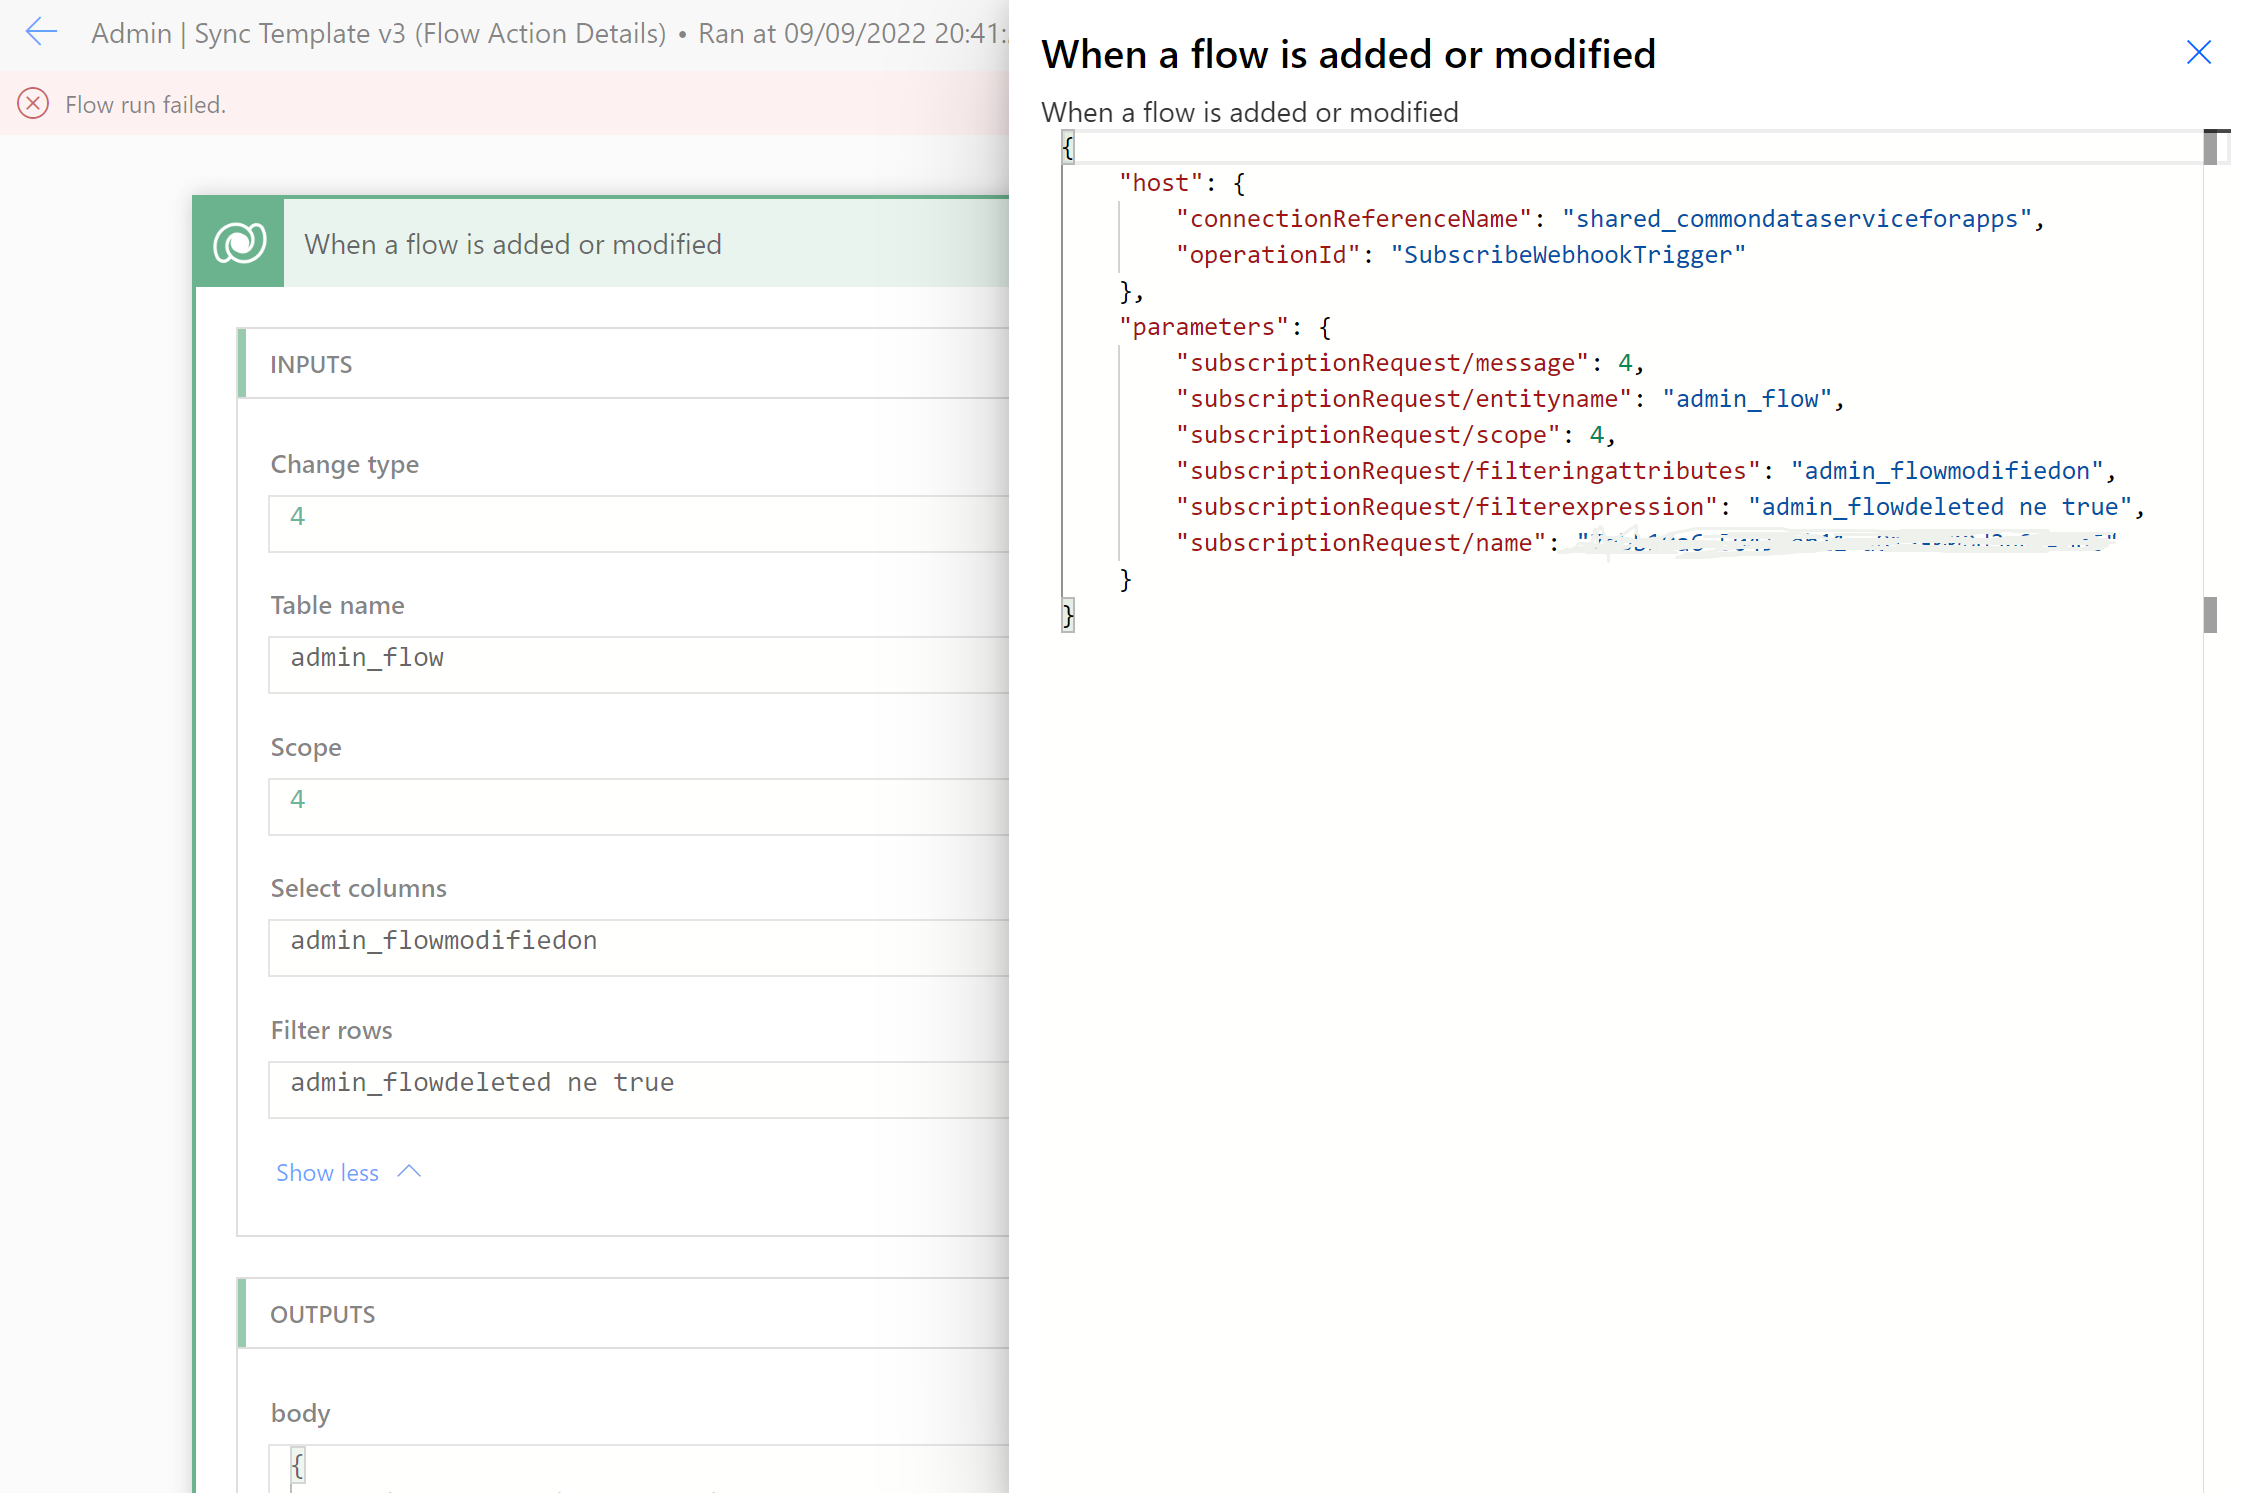The height and width of the screenshot is (1493, 2242).
Task: Click the Show less chevron arrow
Action: (x=409, y=1171)
